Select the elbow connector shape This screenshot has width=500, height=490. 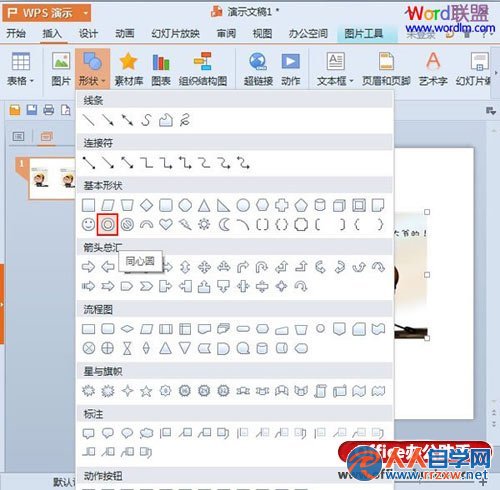[146, 163]
